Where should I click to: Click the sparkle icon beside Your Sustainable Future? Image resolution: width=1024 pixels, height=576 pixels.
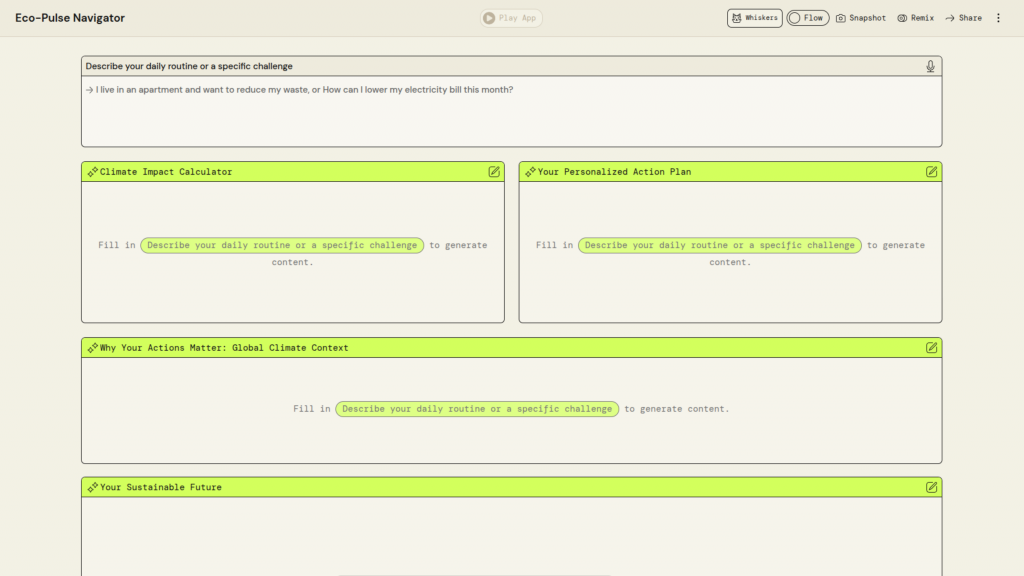[x=92, y=487]
